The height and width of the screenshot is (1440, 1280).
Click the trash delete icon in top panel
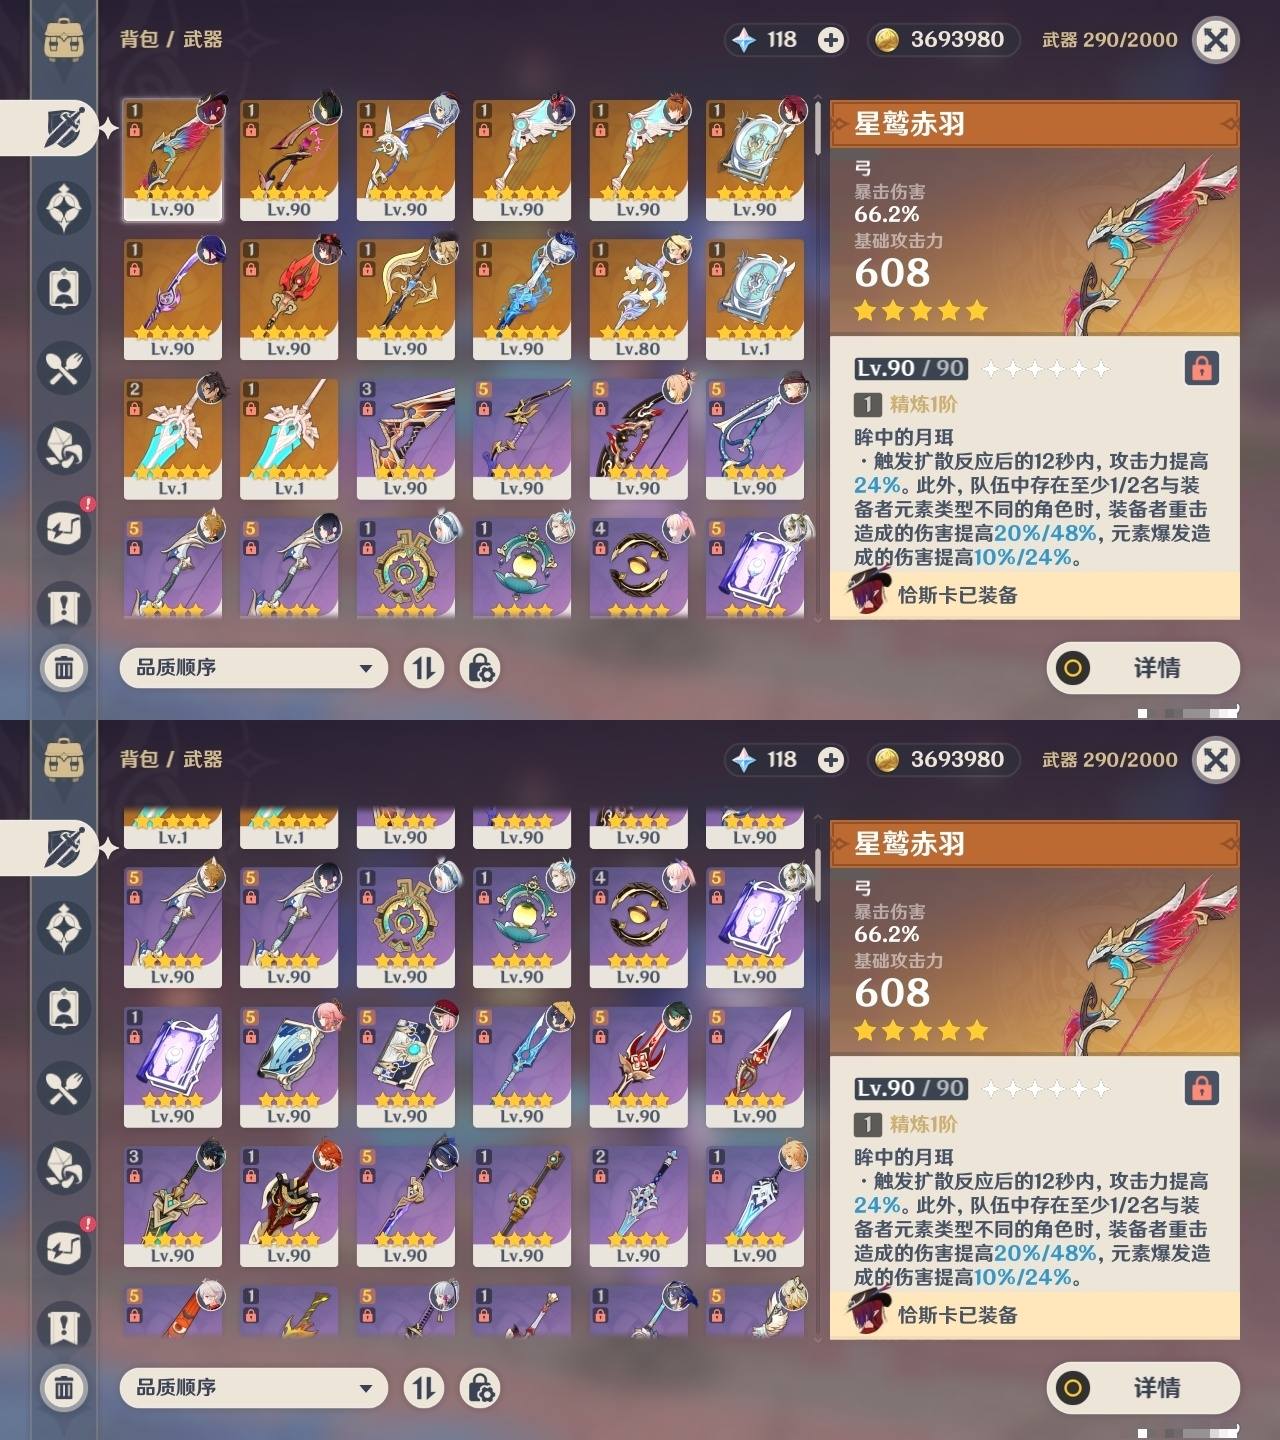click(64, 667)
